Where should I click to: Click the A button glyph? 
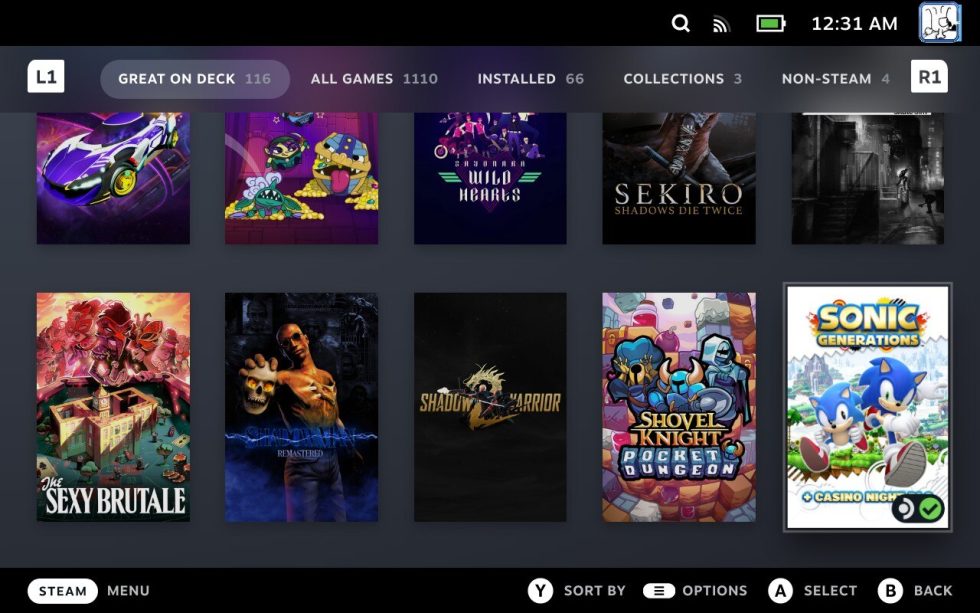[781, 591]
